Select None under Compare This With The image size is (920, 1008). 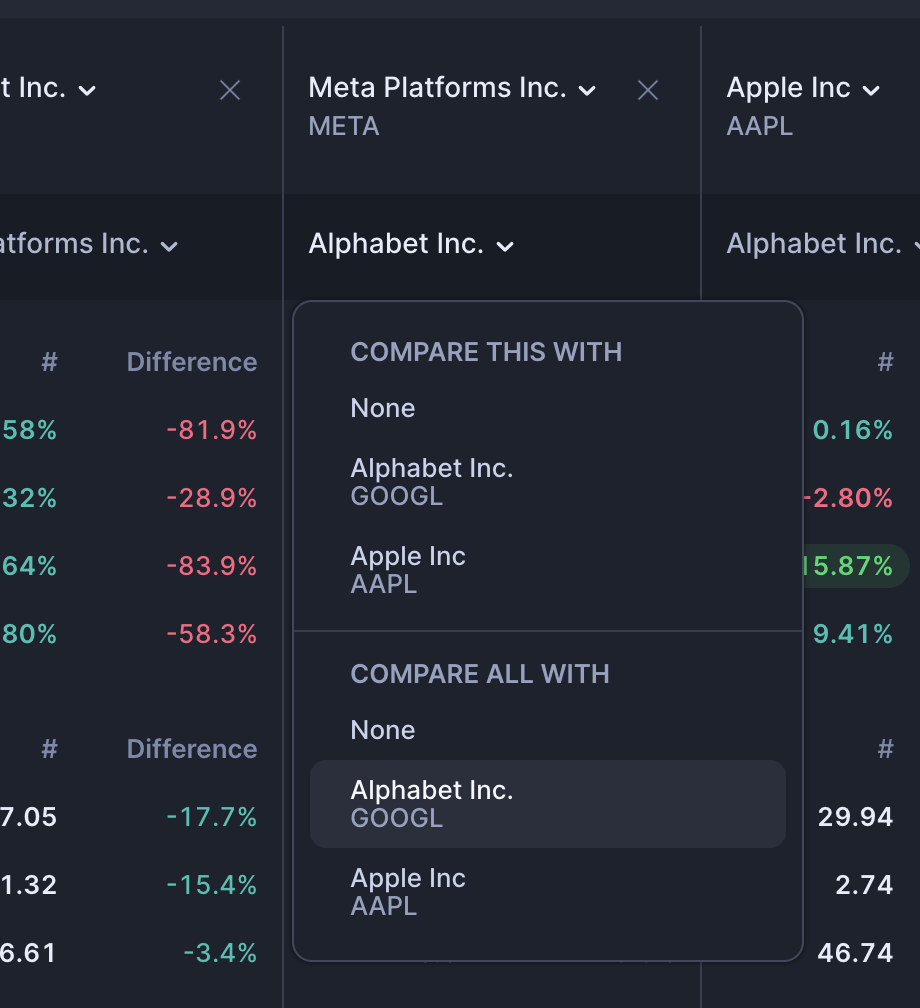(548, 408)
